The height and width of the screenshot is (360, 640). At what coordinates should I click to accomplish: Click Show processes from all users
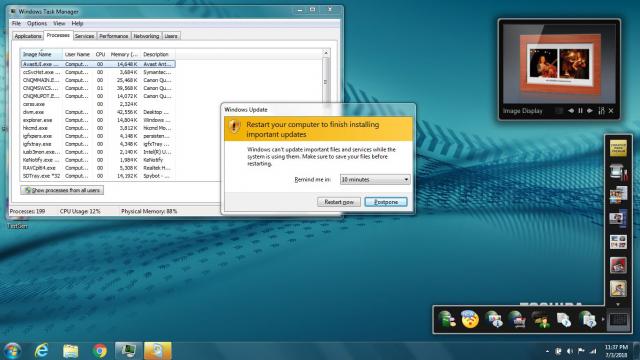click(x=62, y=190)
